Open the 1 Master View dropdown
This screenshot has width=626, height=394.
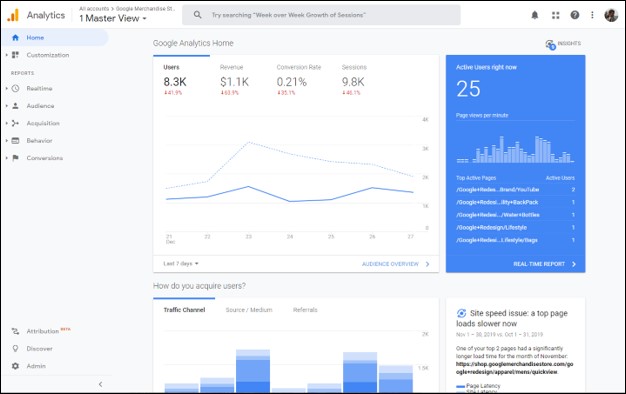(113, 18)
